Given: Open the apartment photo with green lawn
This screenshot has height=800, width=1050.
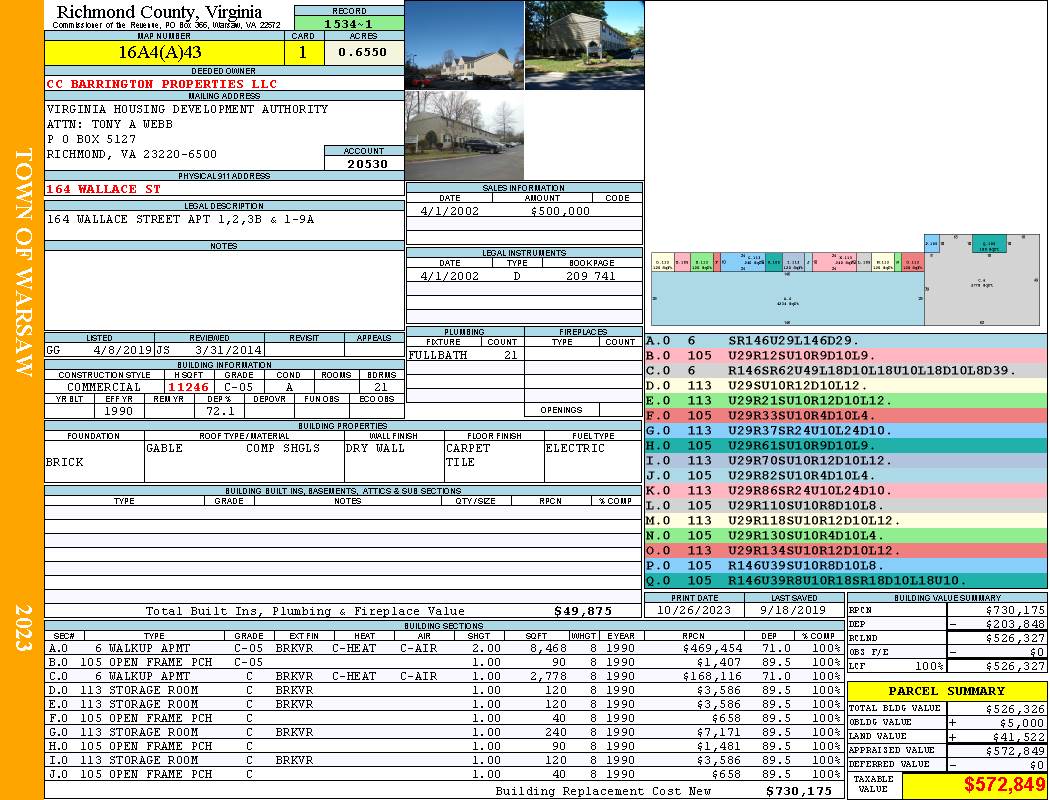Looking at the screenshot, I should click(x=585, y=45).
